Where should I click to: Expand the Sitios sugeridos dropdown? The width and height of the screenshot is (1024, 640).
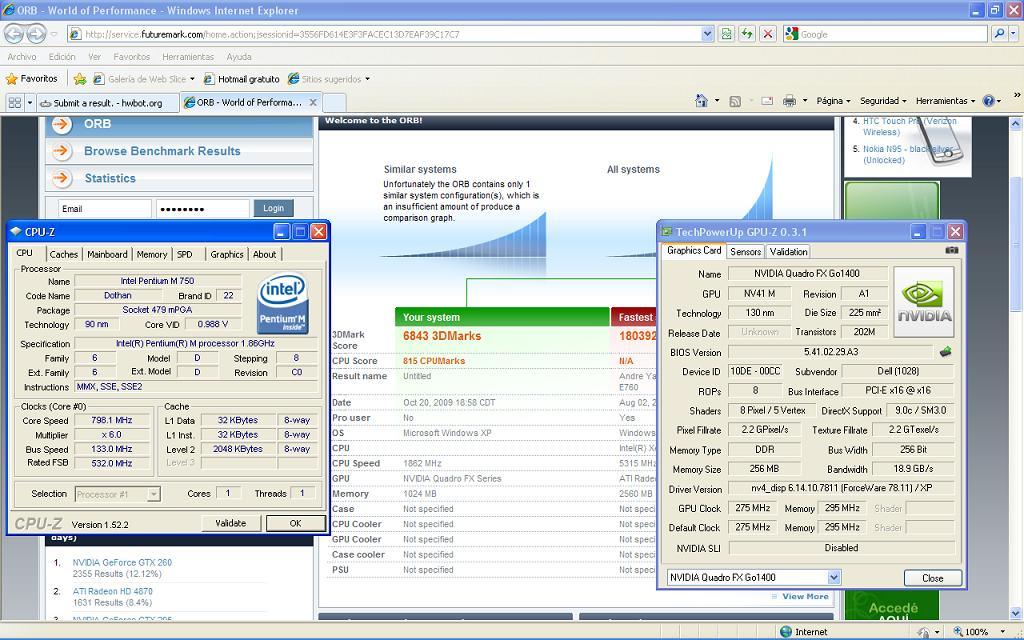tap(368, 79)
